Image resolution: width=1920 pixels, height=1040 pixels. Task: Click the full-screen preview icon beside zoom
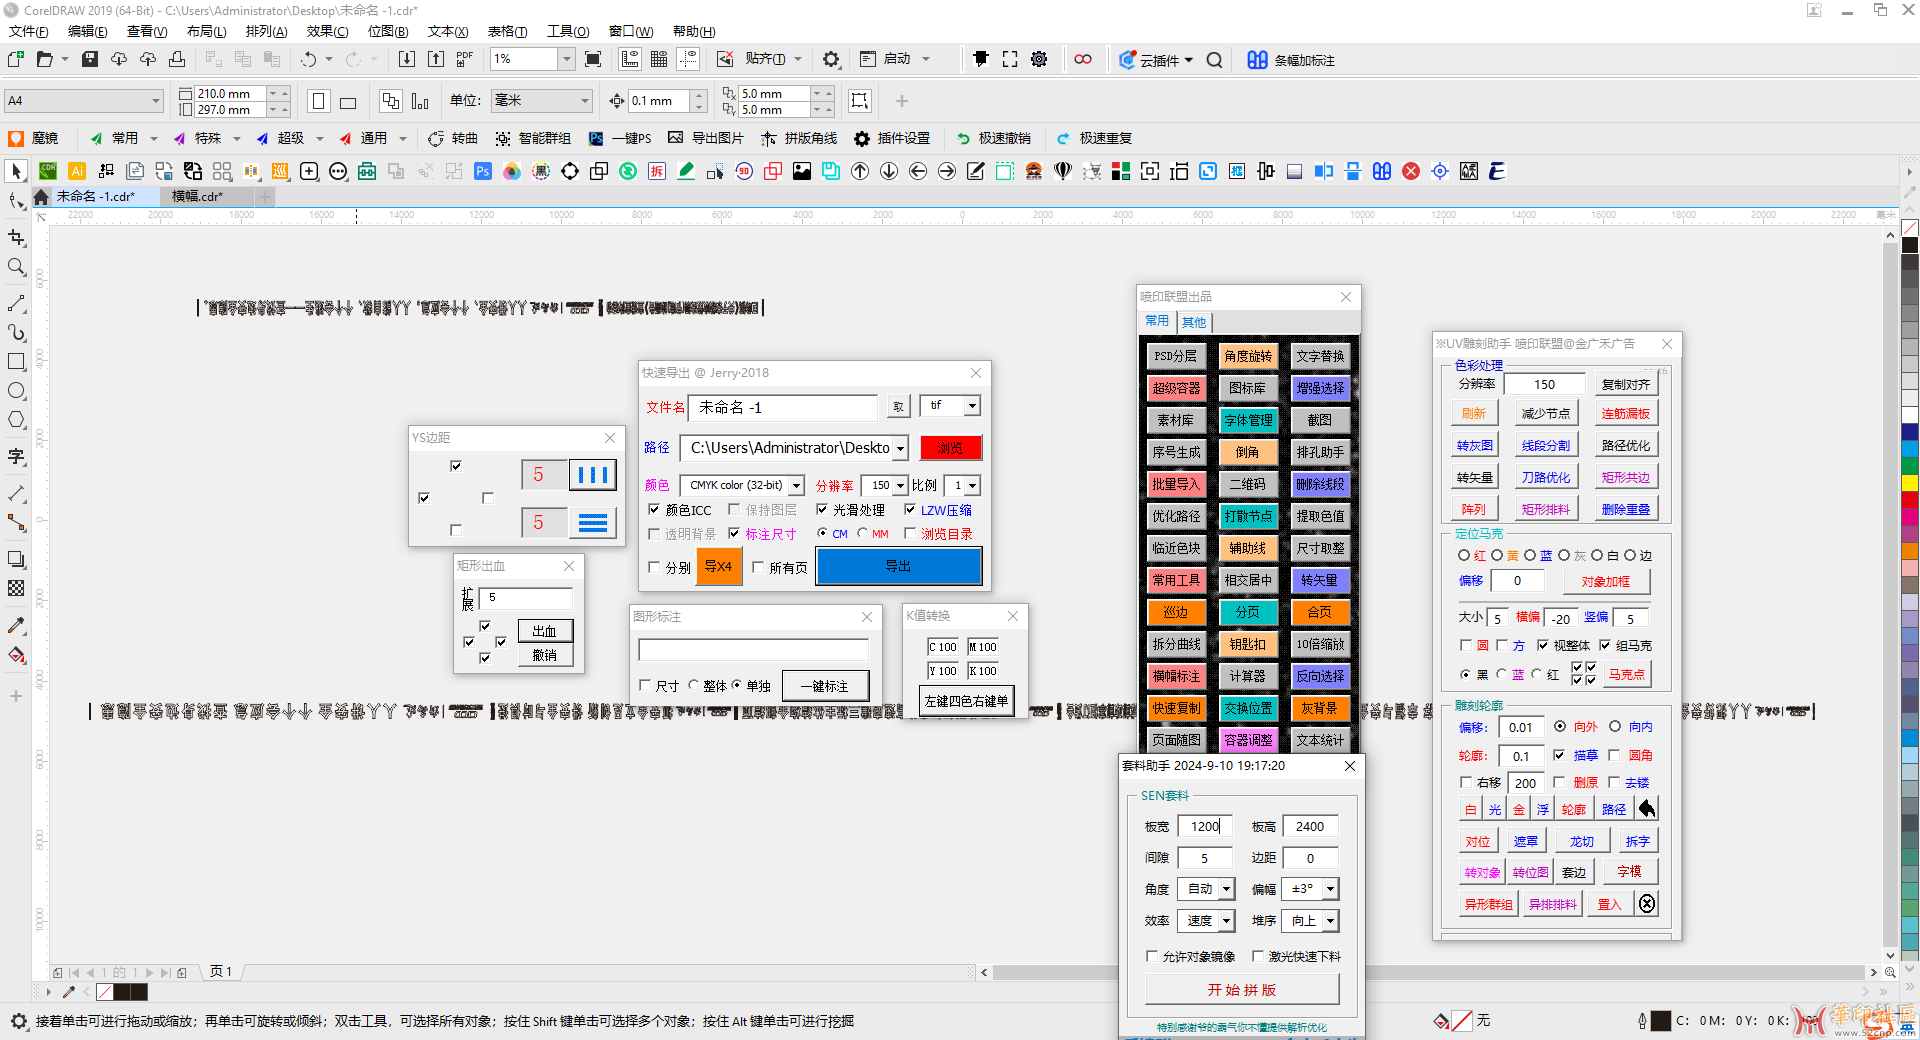tap(593, 60)
